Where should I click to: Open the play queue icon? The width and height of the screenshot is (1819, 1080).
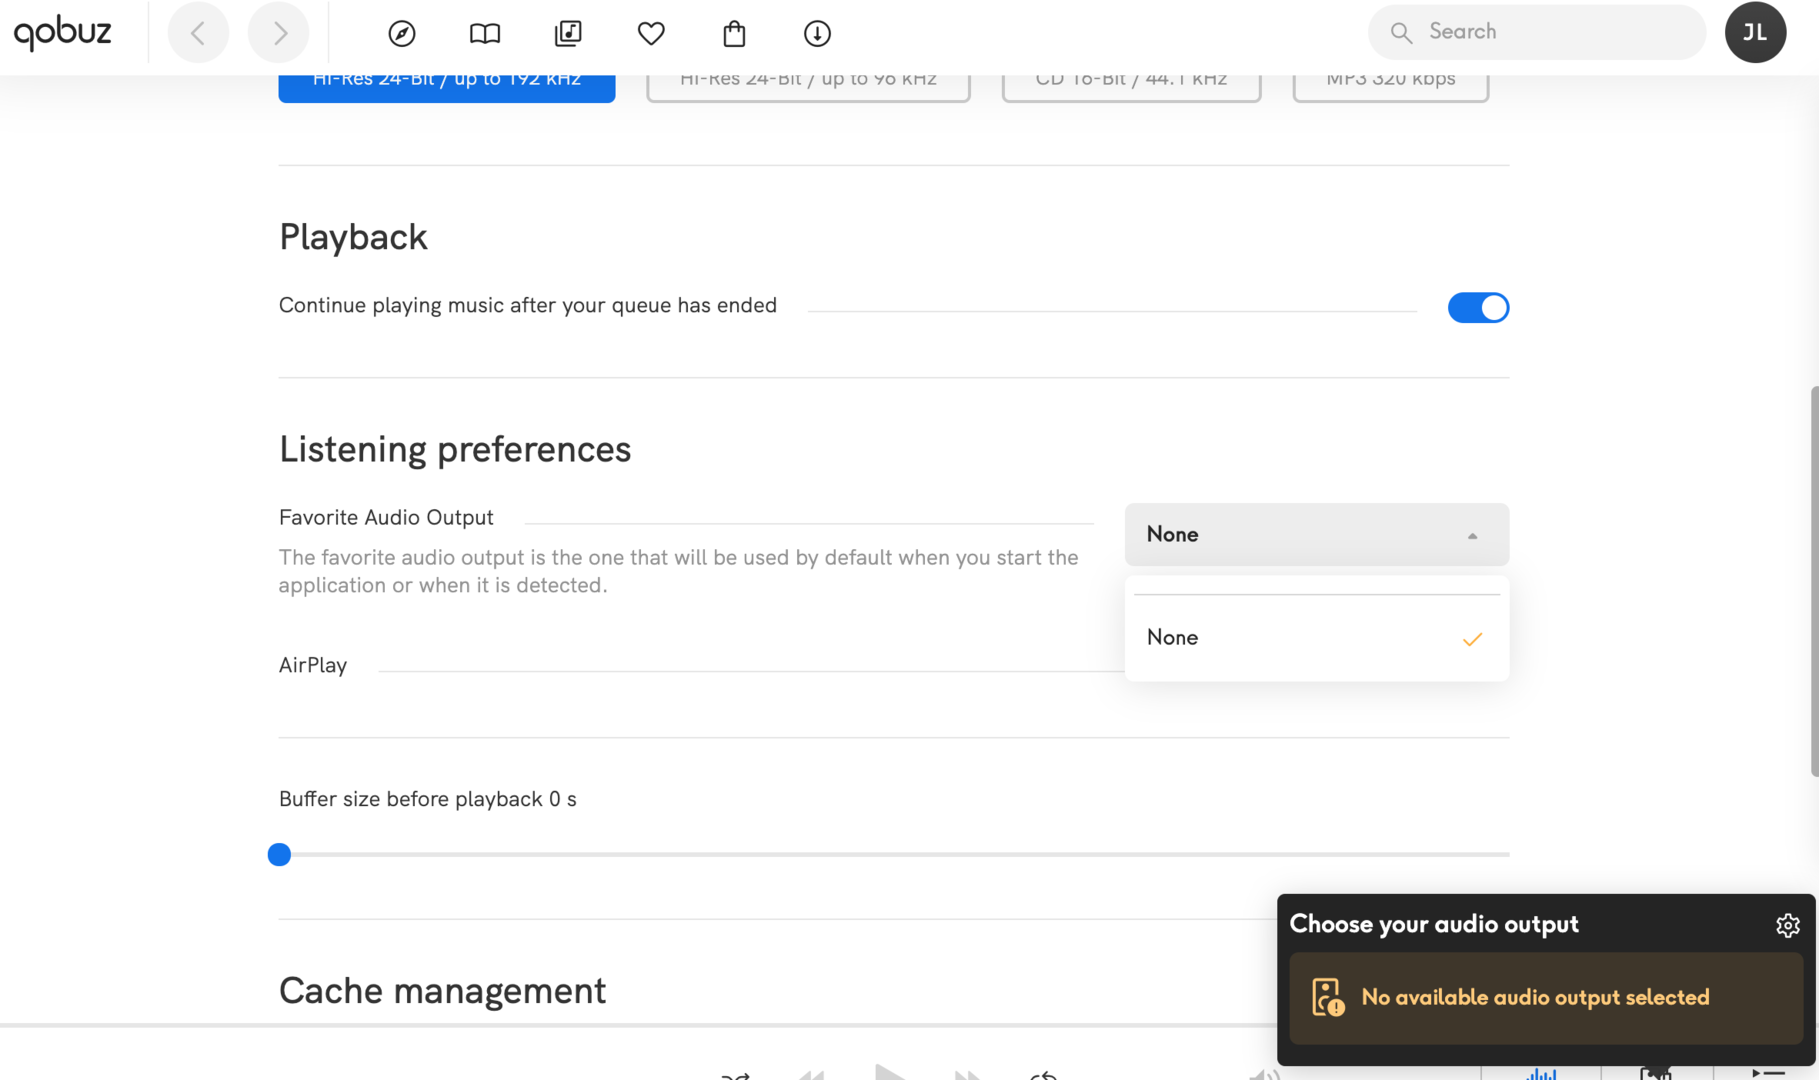coord(1768,1074)
